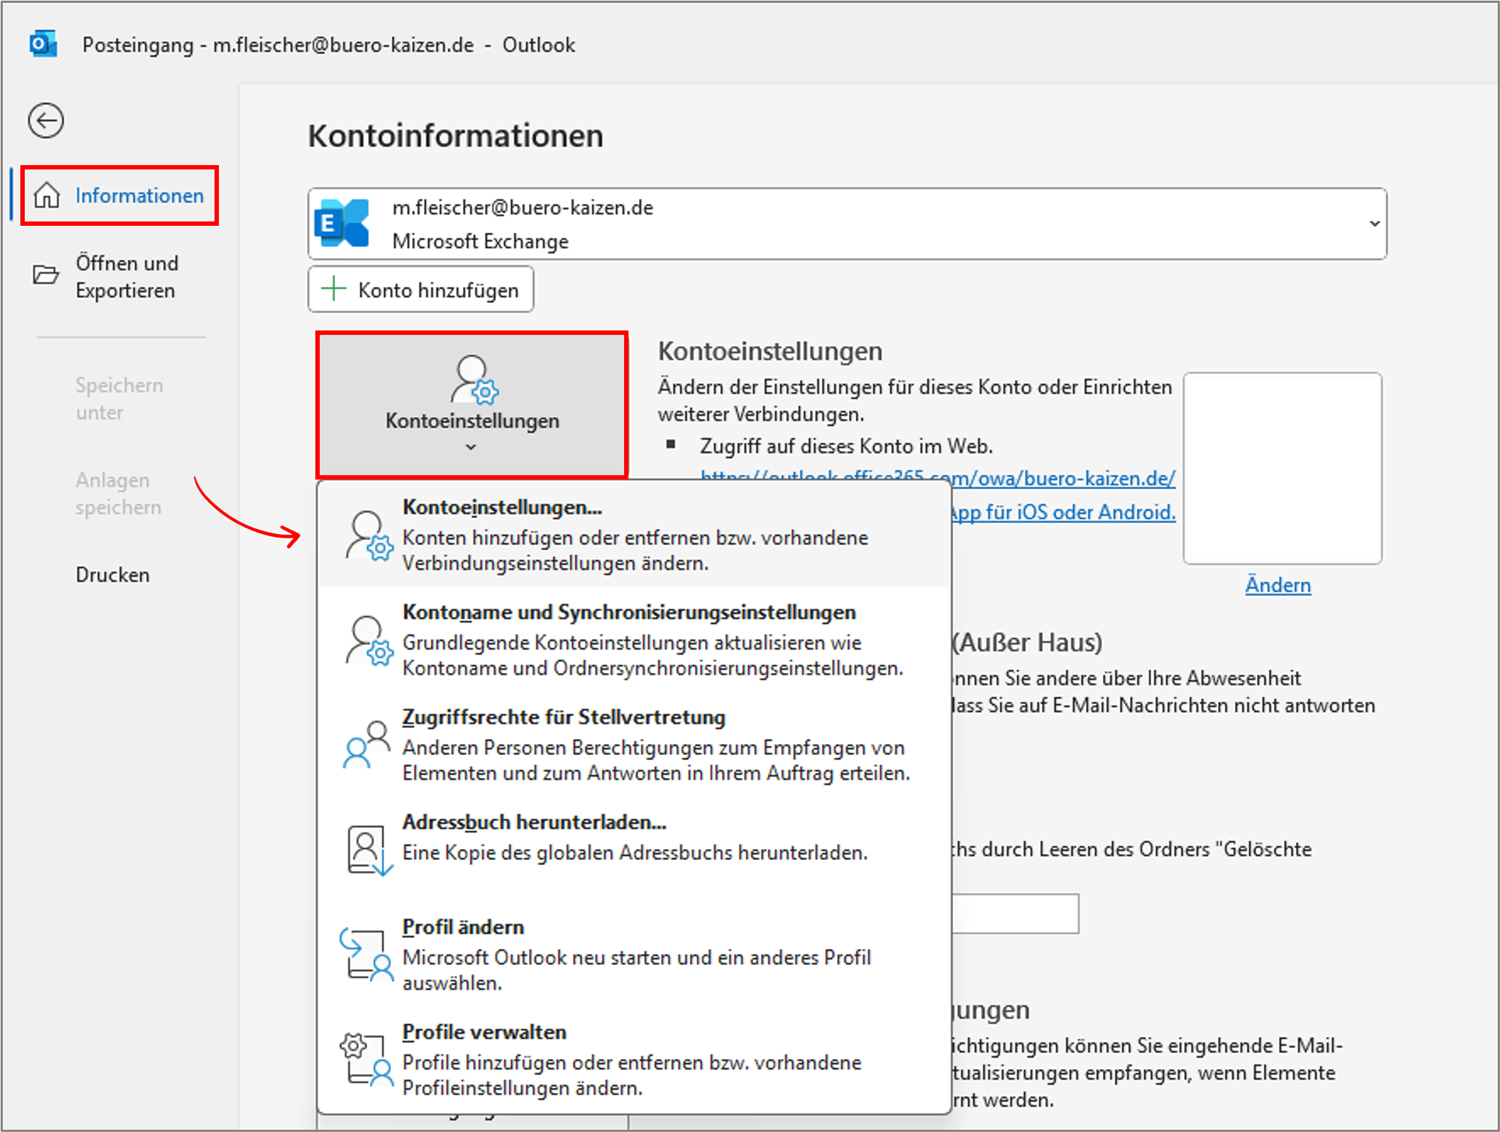Click the home icon beside Informationen

coord(47,196)
